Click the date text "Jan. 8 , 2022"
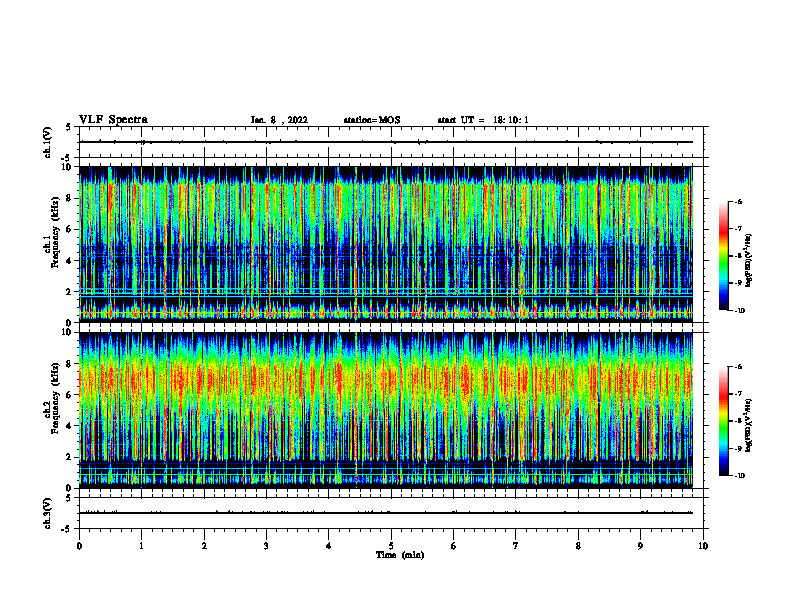 coord(279,120)
